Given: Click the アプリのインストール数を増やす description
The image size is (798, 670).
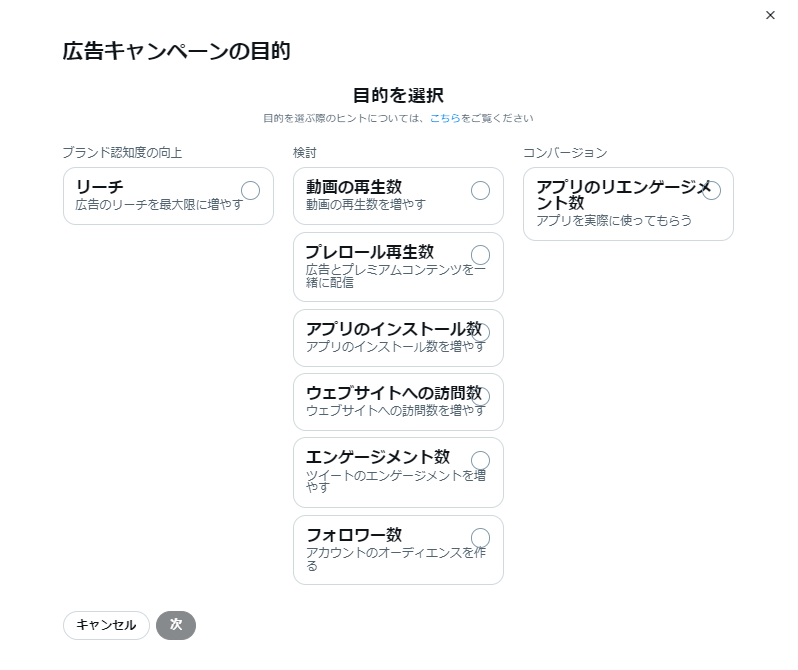Looking at the screenshot, I should [x=395, y=347].
